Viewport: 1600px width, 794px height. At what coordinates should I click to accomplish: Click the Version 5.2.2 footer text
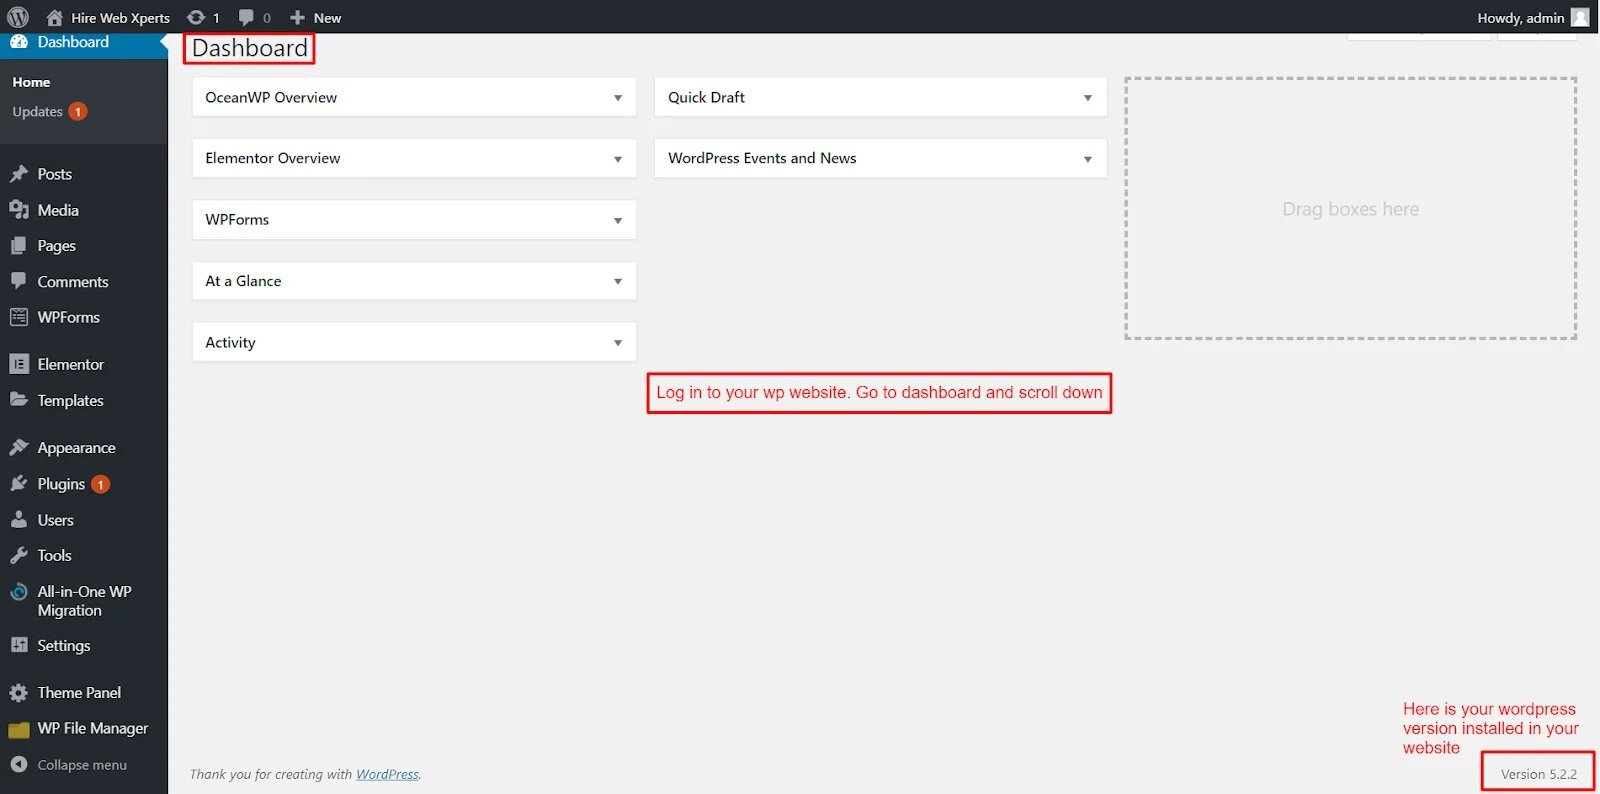(x=1538, y=774)
